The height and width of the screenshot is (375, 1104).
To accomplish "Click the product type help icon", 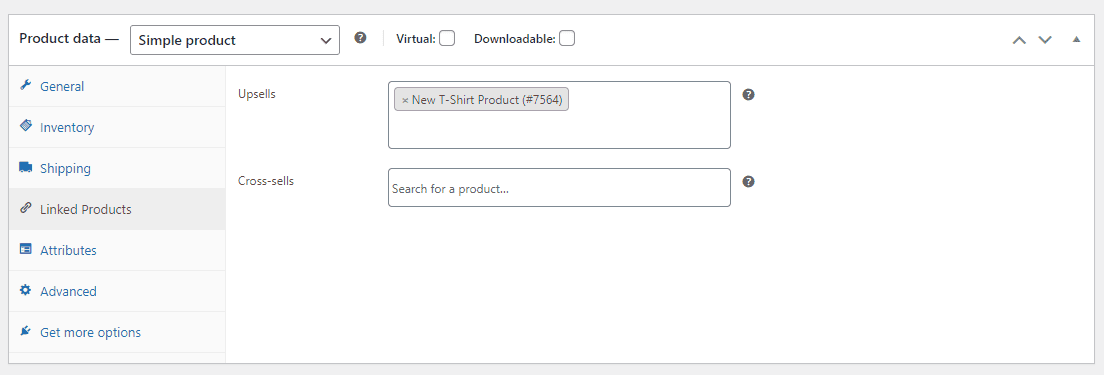I will pos(360,38).
